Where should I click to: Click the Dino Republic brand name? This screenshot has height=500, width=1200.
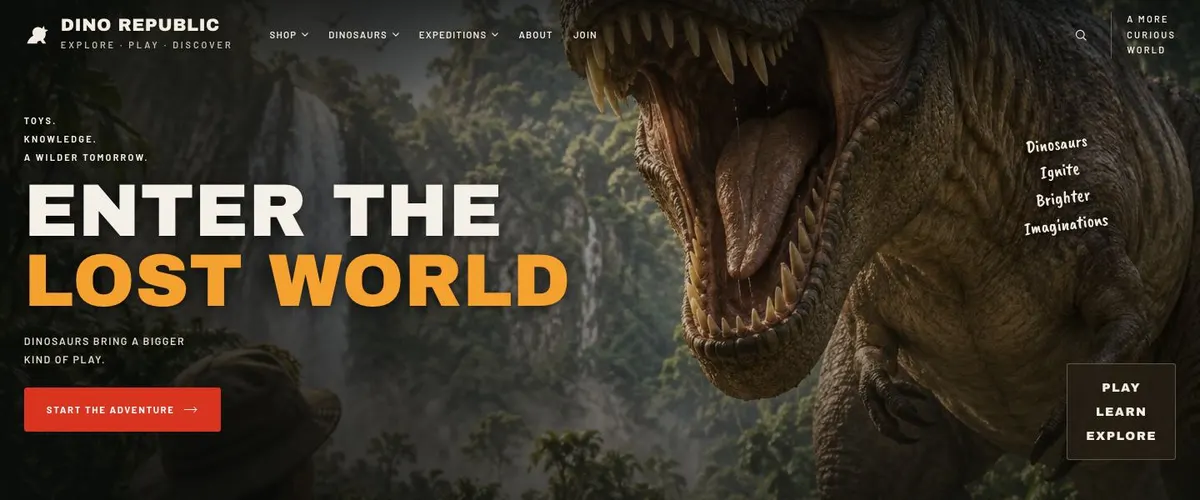point(140,25)
